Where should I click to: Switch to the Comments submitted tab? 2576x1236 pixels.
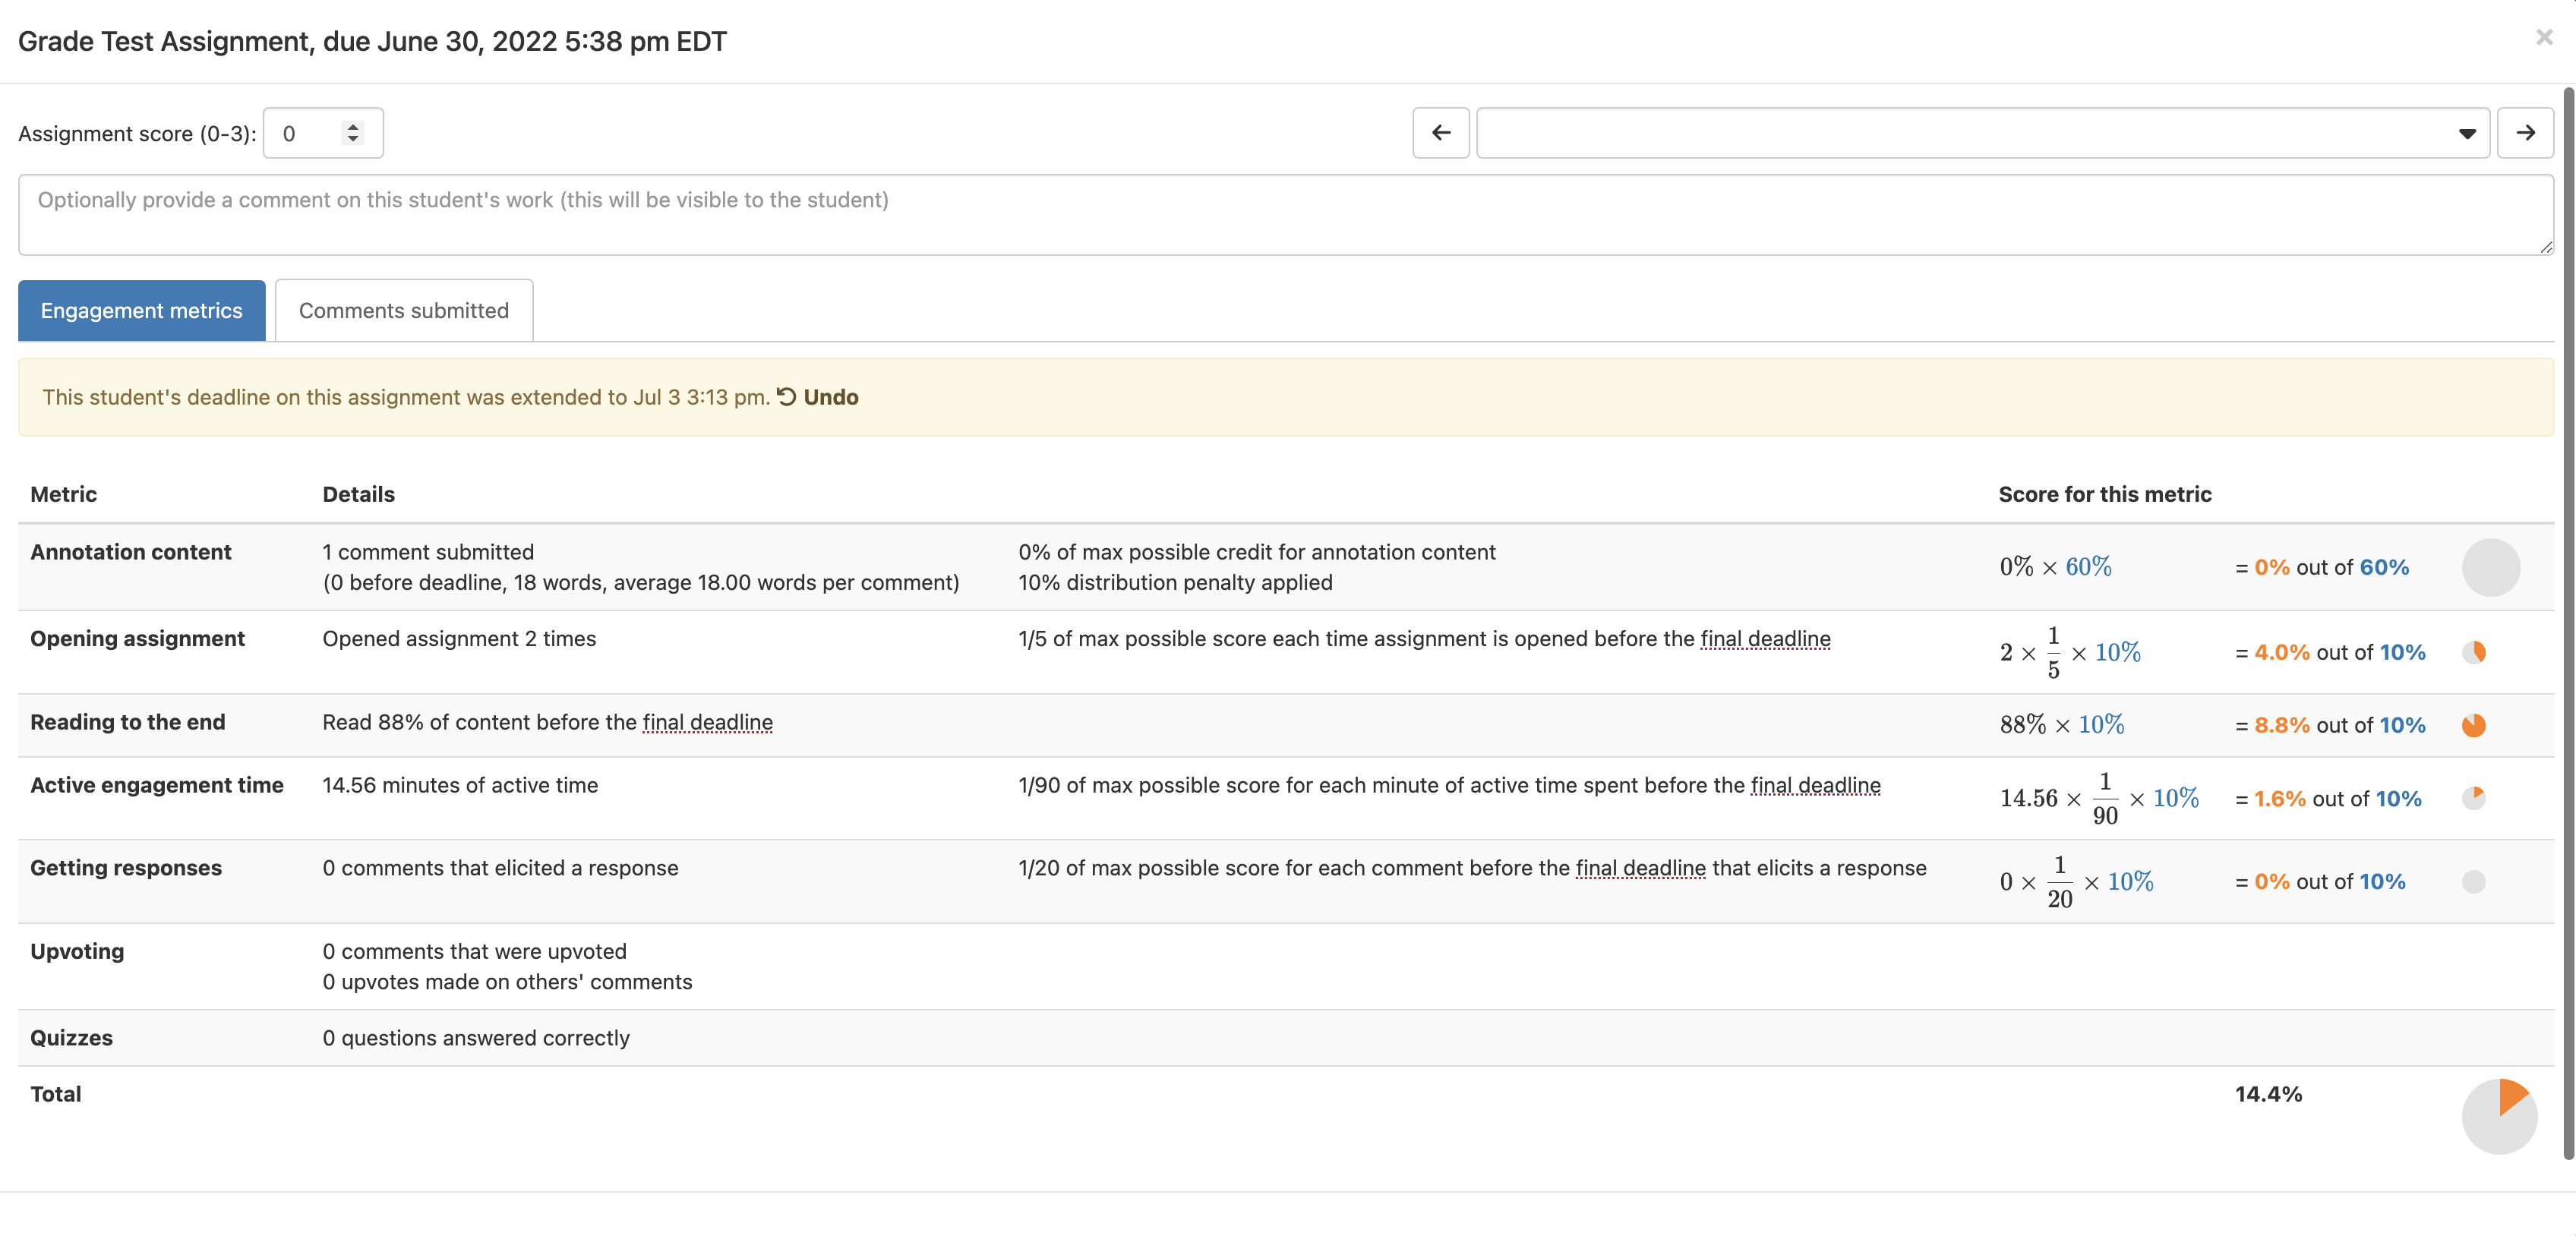[403, 311]
